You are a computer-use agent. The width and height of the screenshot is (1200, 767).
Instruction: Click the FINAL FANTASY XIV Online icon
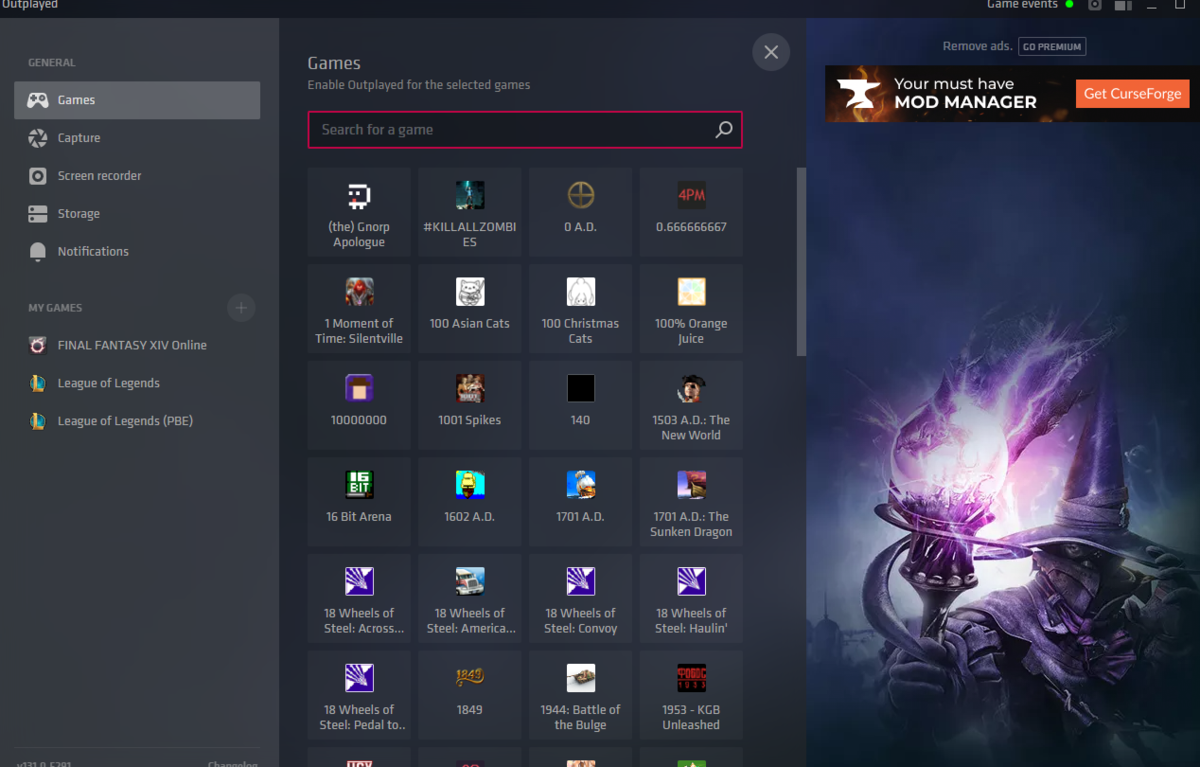[38, 346]
